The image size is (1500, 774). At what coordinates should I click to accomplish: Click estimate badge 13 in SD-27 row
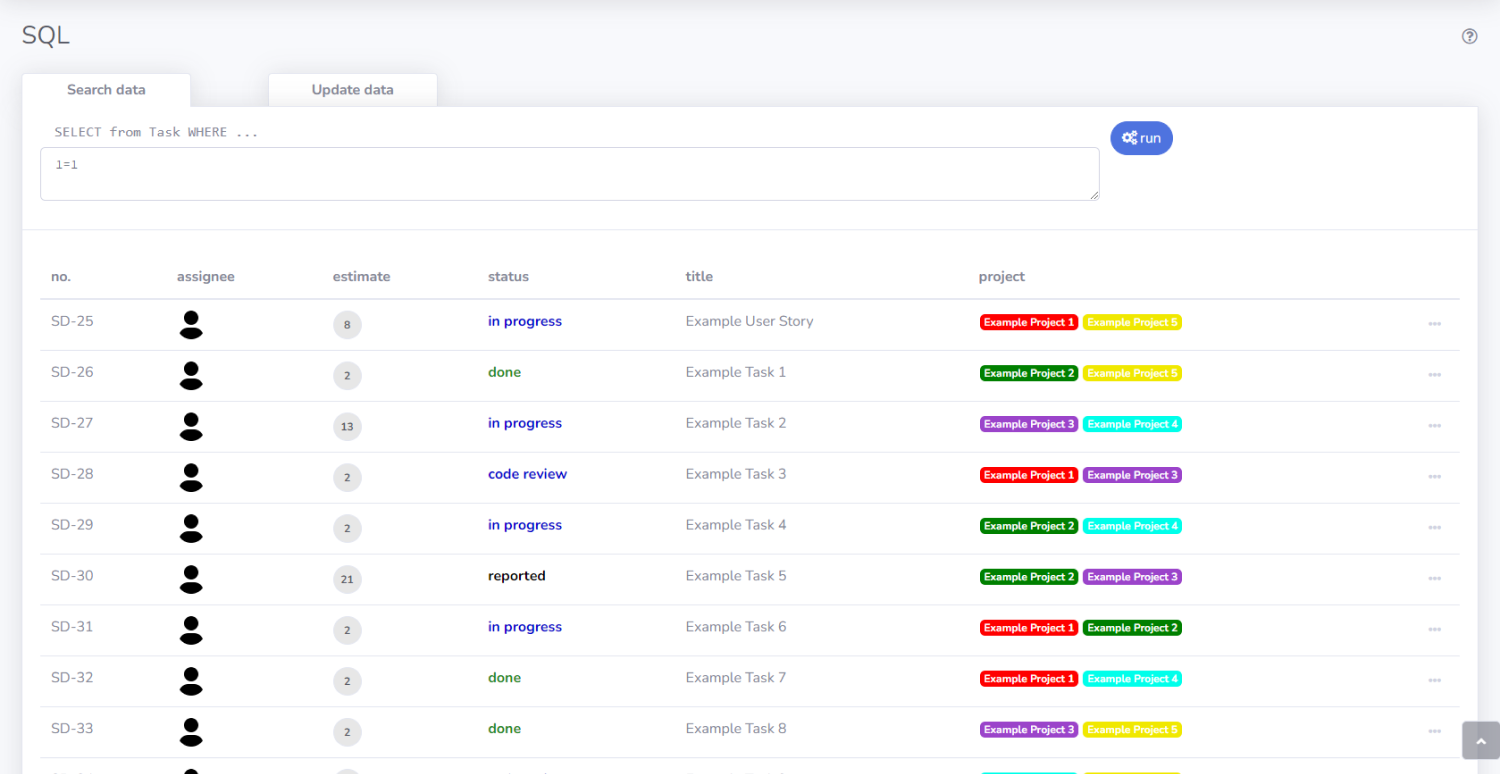347,427
